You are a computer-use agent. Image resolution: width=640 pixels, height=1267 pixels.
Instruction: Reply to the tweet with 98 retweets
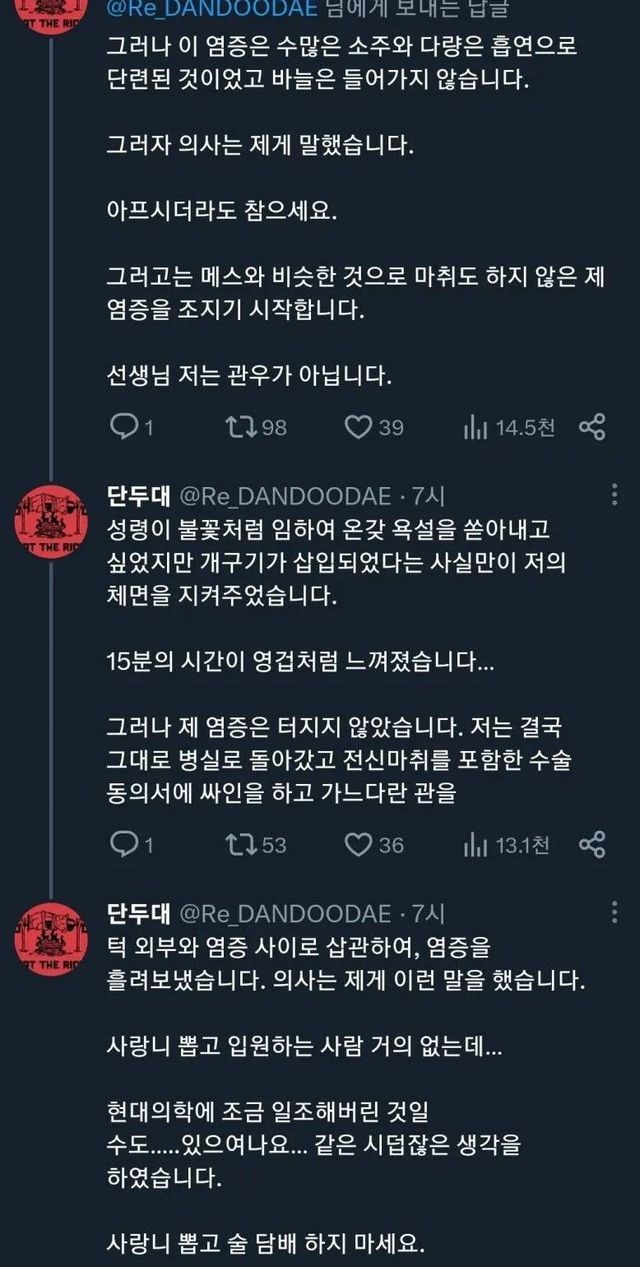pyautogui.click(x=123, y=427)
